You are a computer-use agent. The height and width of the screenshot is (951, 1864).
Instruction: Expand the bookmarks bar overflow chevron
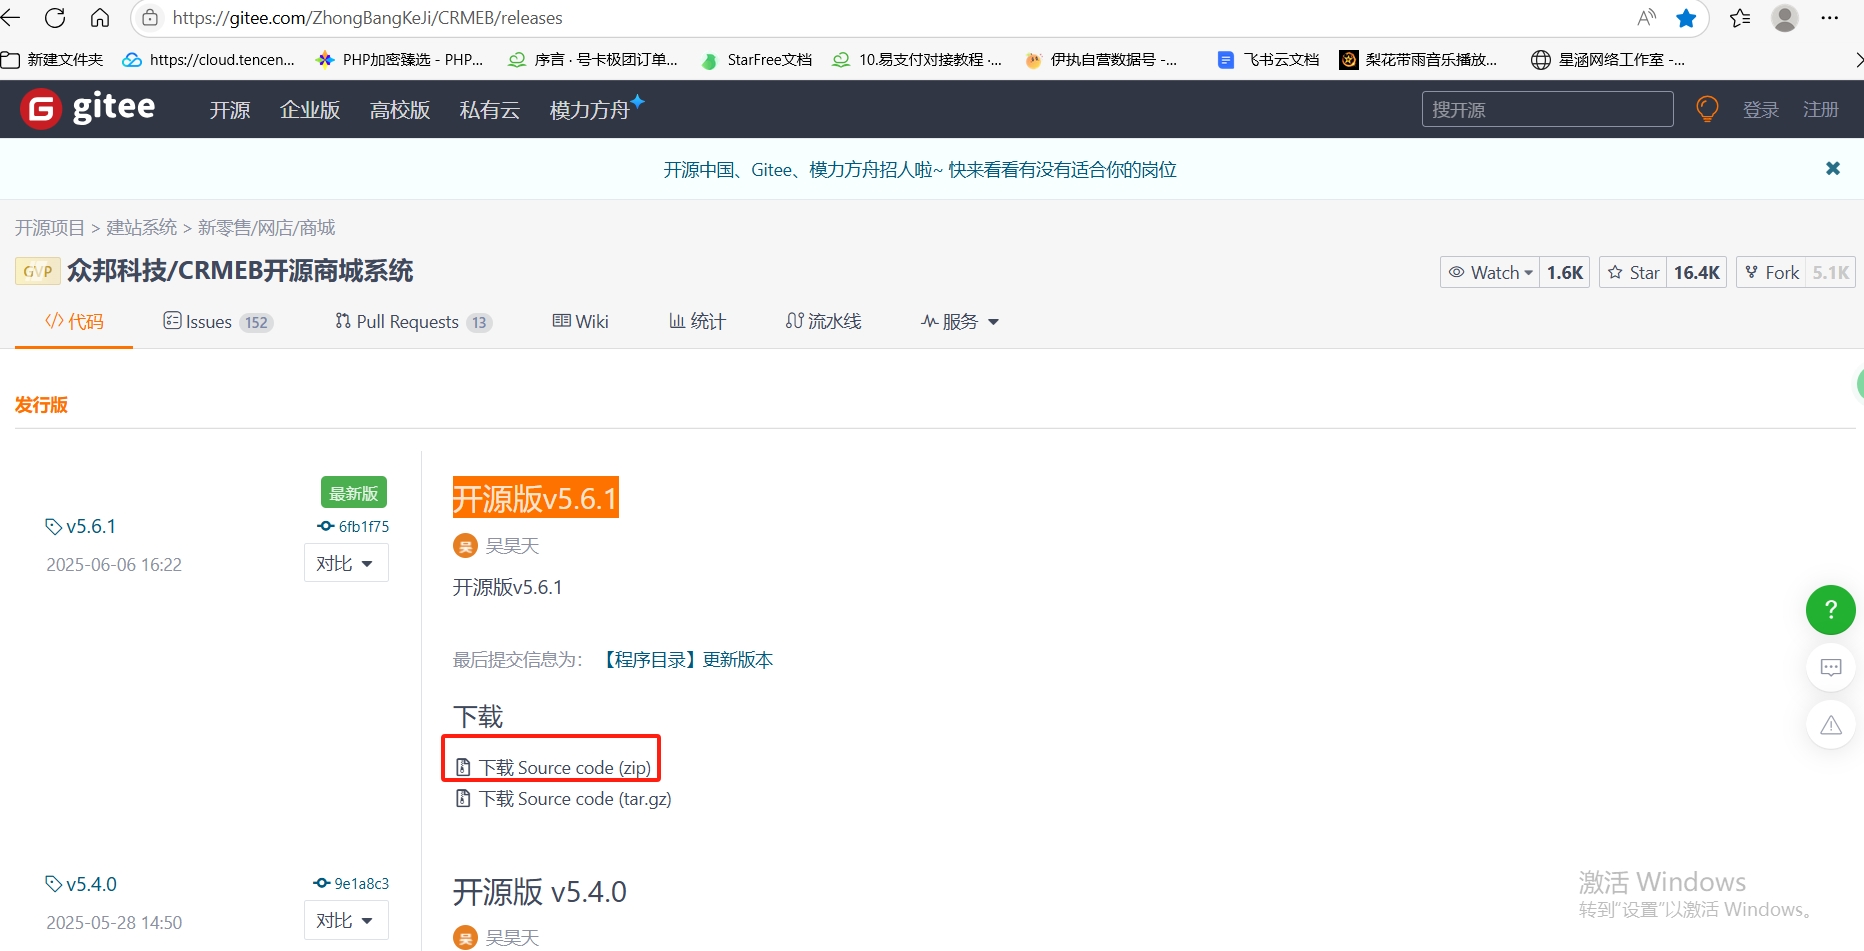click(1858, 60)
